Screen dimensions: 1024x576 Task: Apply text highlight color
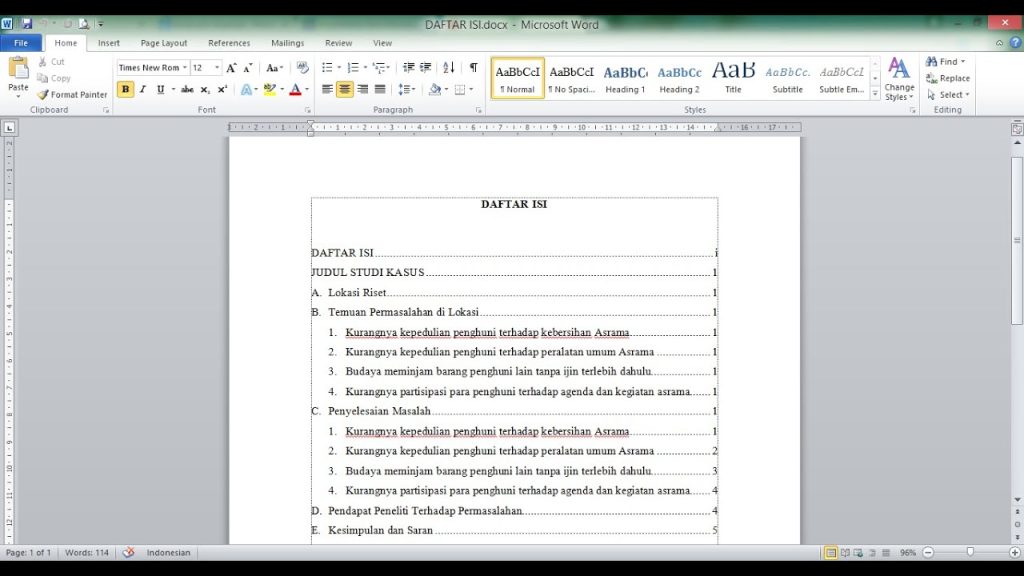point(270,89)
